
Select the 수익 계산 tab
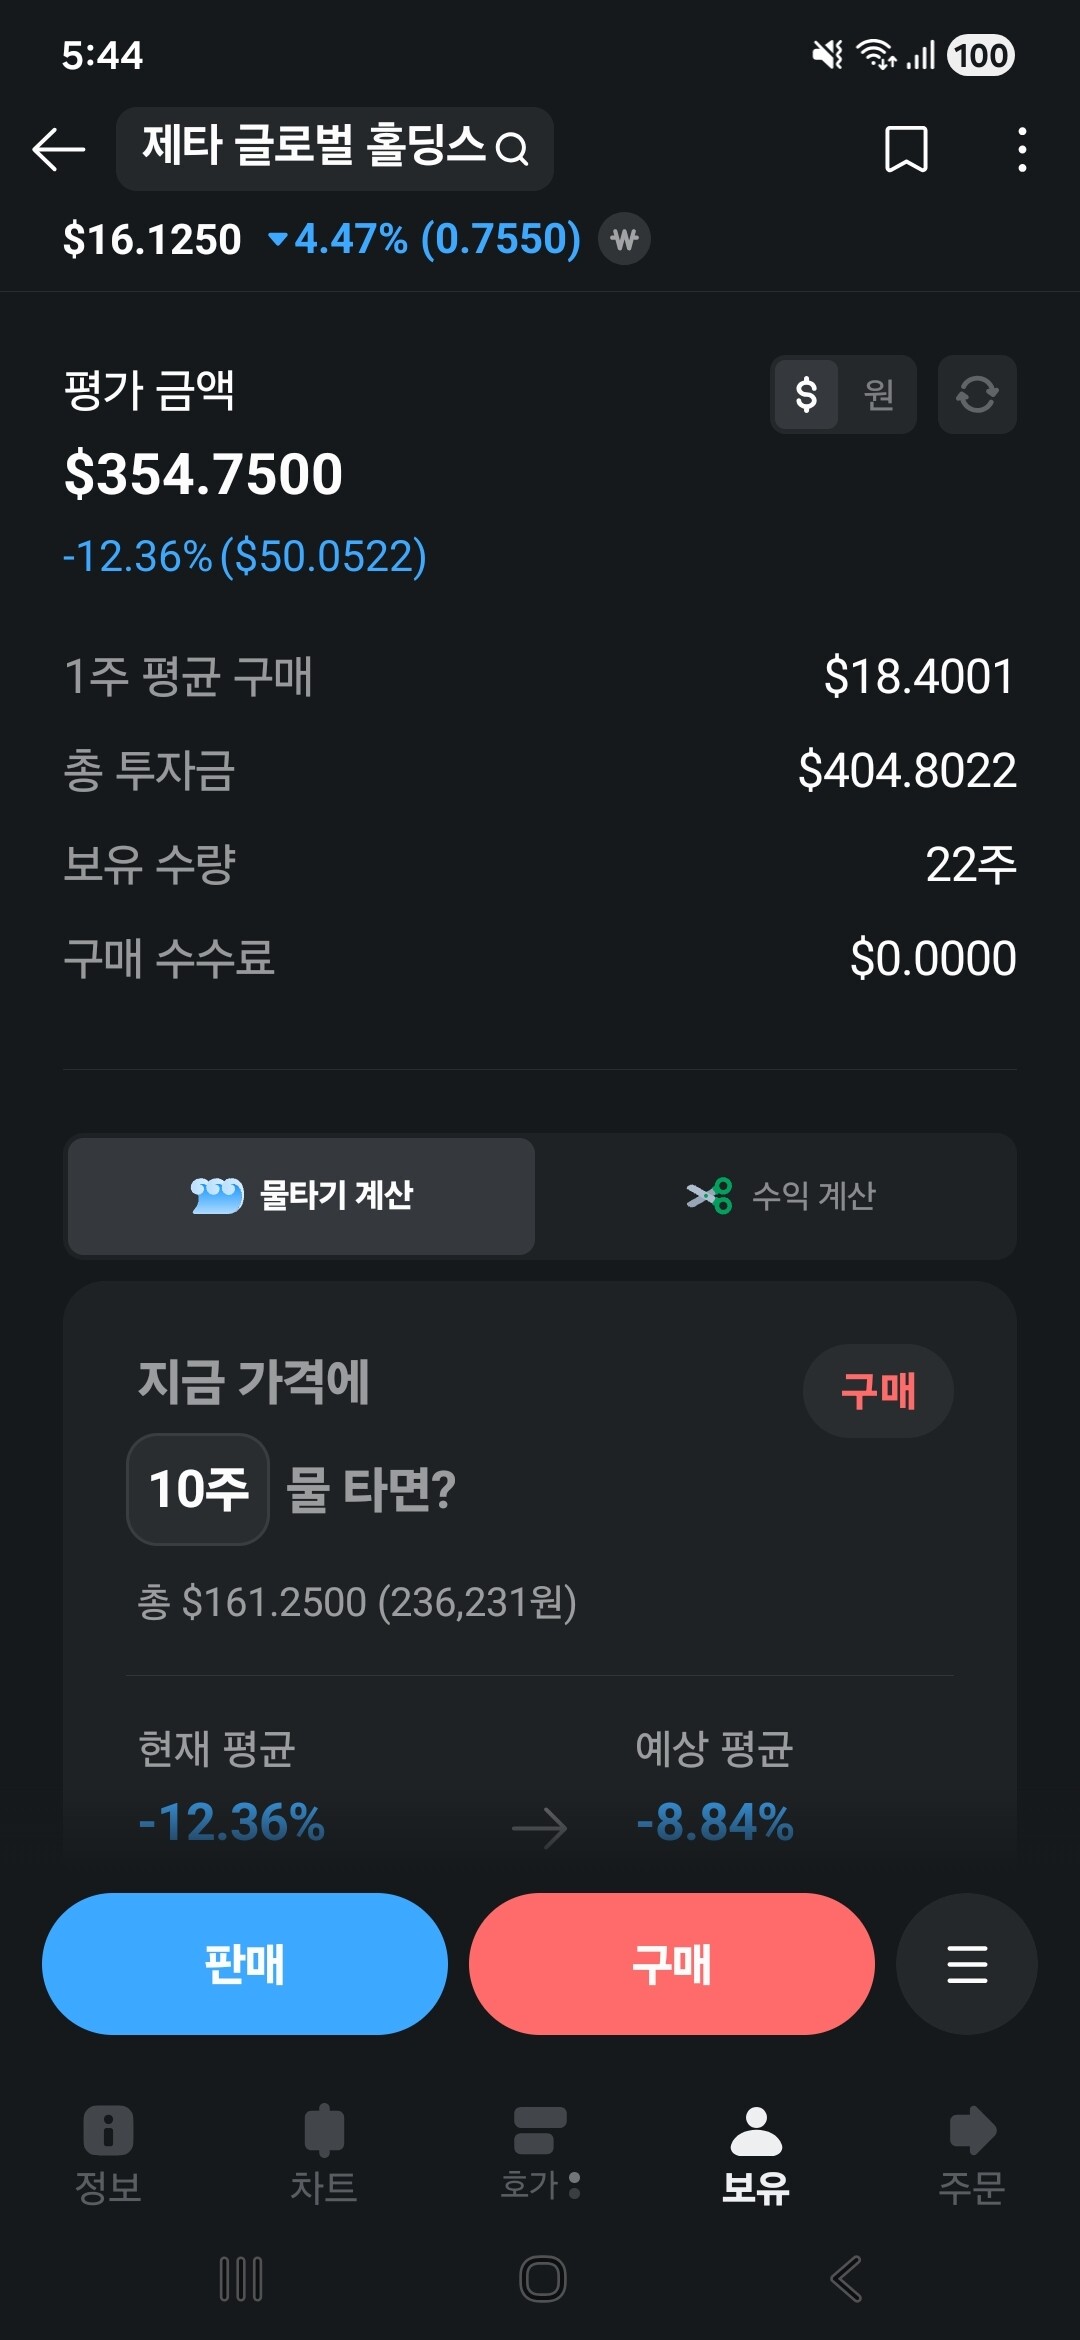(x=780, y=1196)
